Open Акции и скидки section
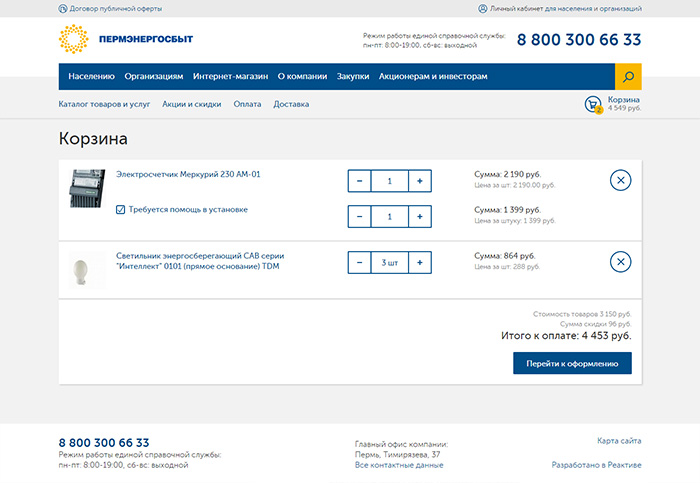The image size is (700, 483). point(191,104)
